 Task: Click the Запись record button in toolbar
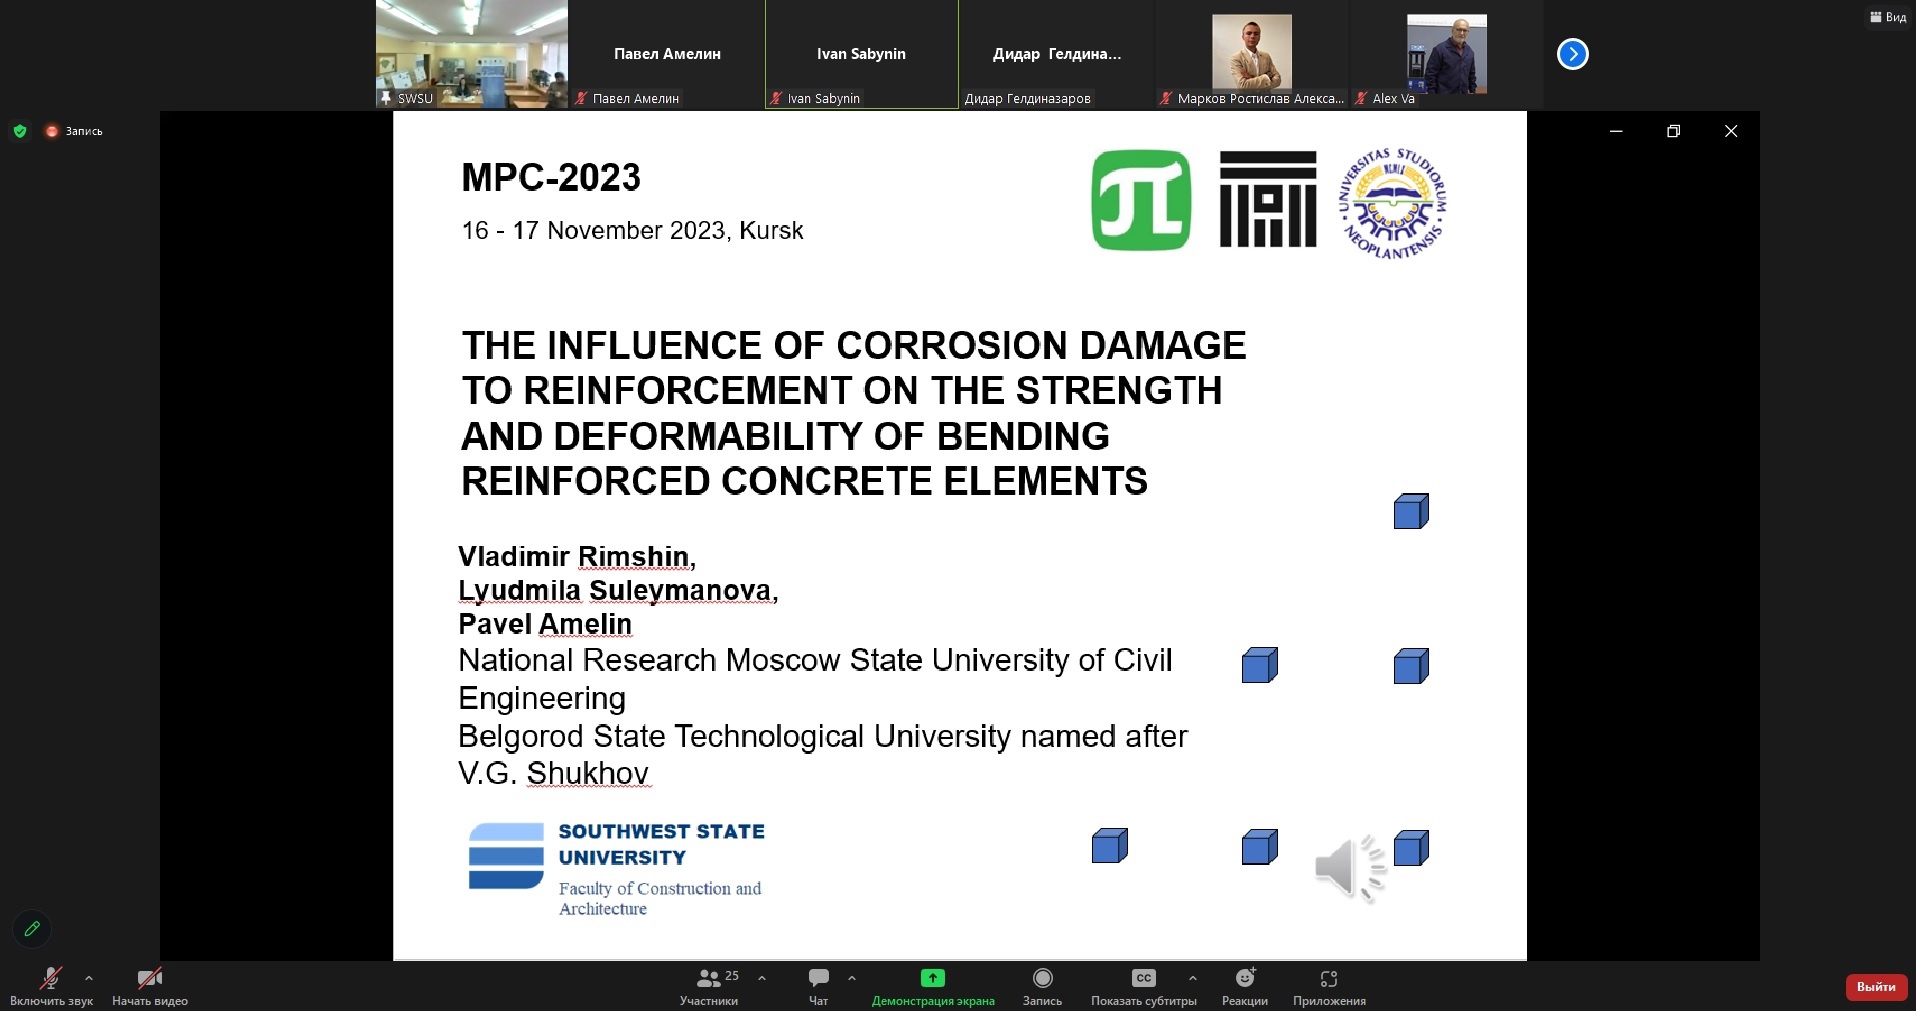[x=1042, y=986]
